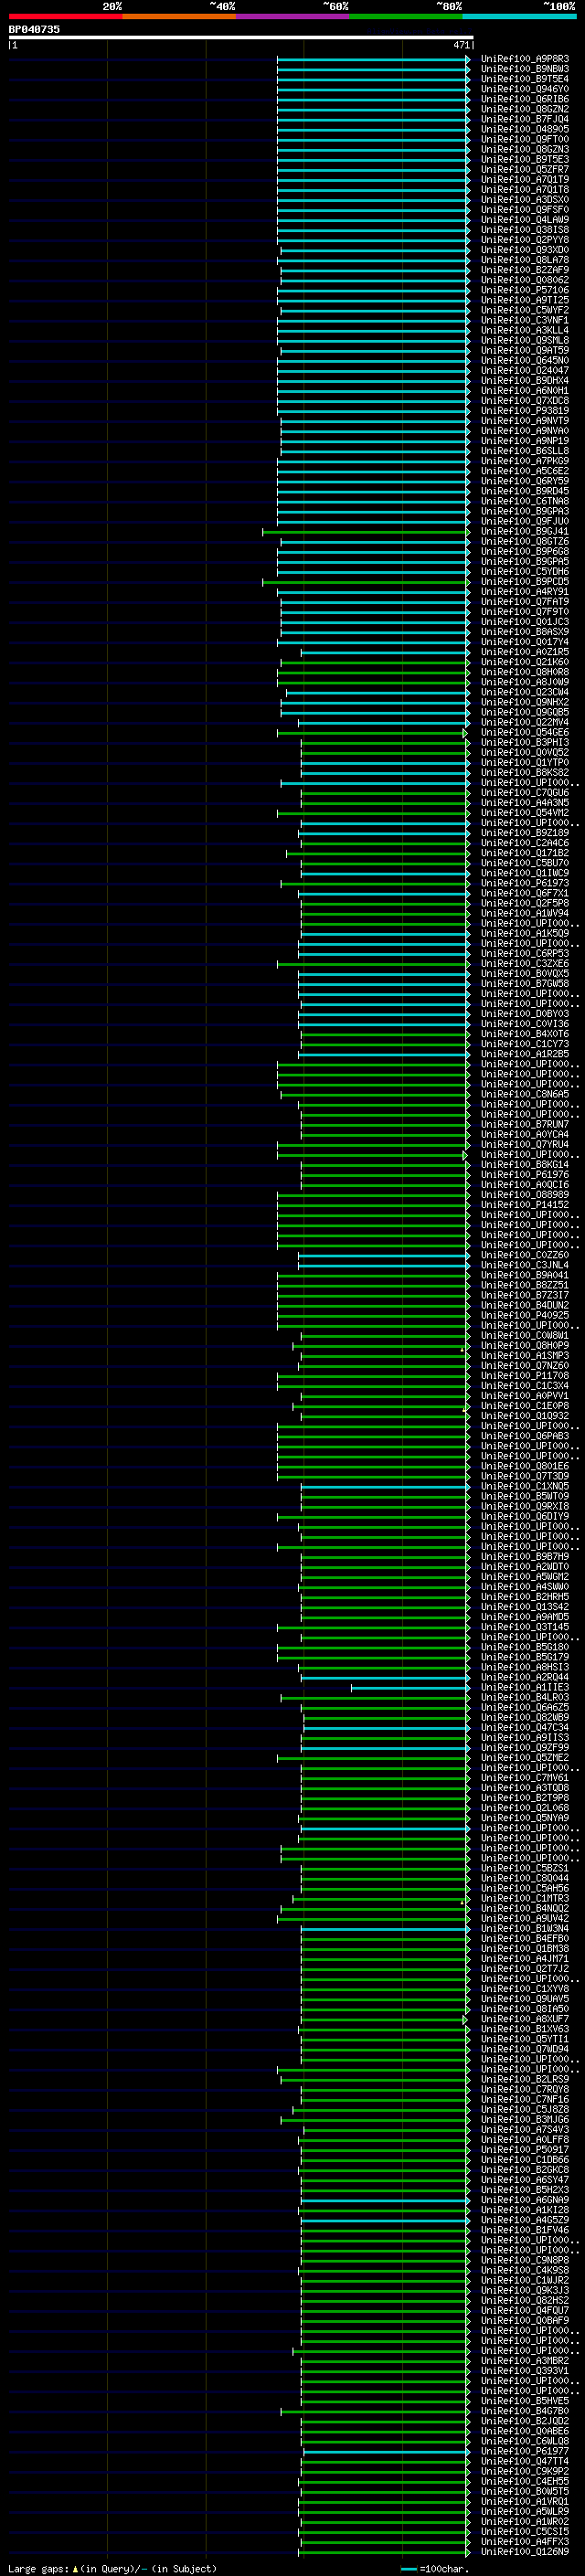This screenshot has height=2576, width=585.
Task: Open hit UniRef100_Q6RIB6
Action: point(524,99)
